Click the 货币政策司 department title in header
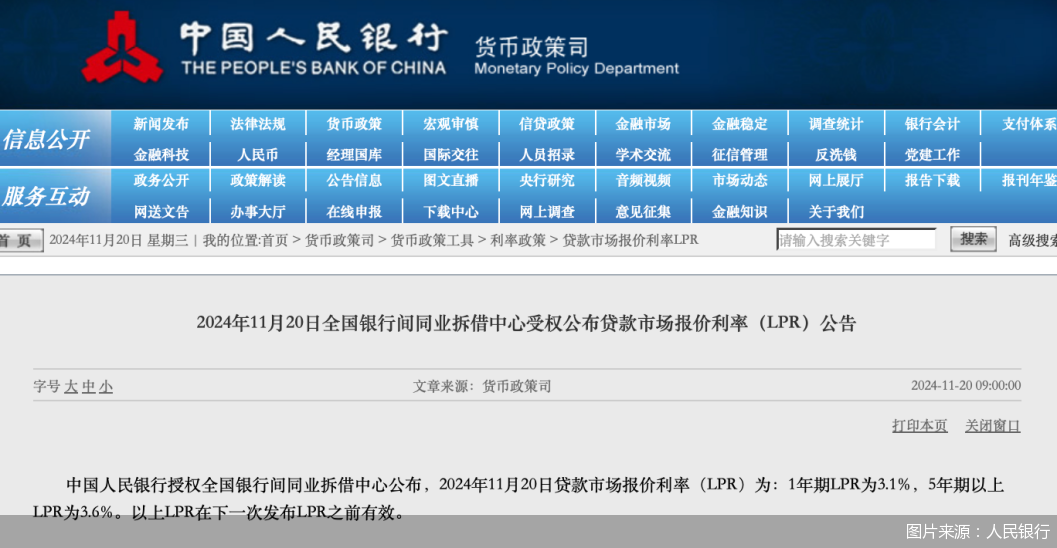Screen dimensions: 1057x548 (531, 47)
